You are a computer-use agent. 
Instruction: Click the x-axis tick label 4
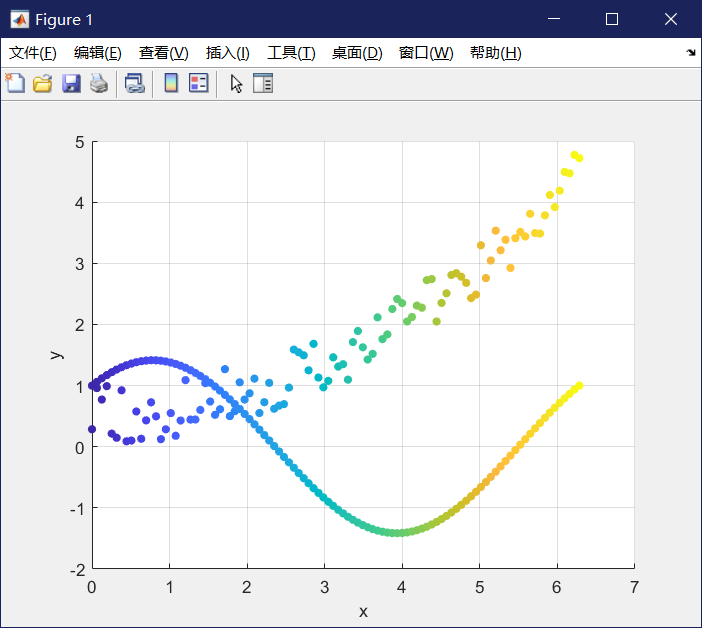[x=402, y=587]
